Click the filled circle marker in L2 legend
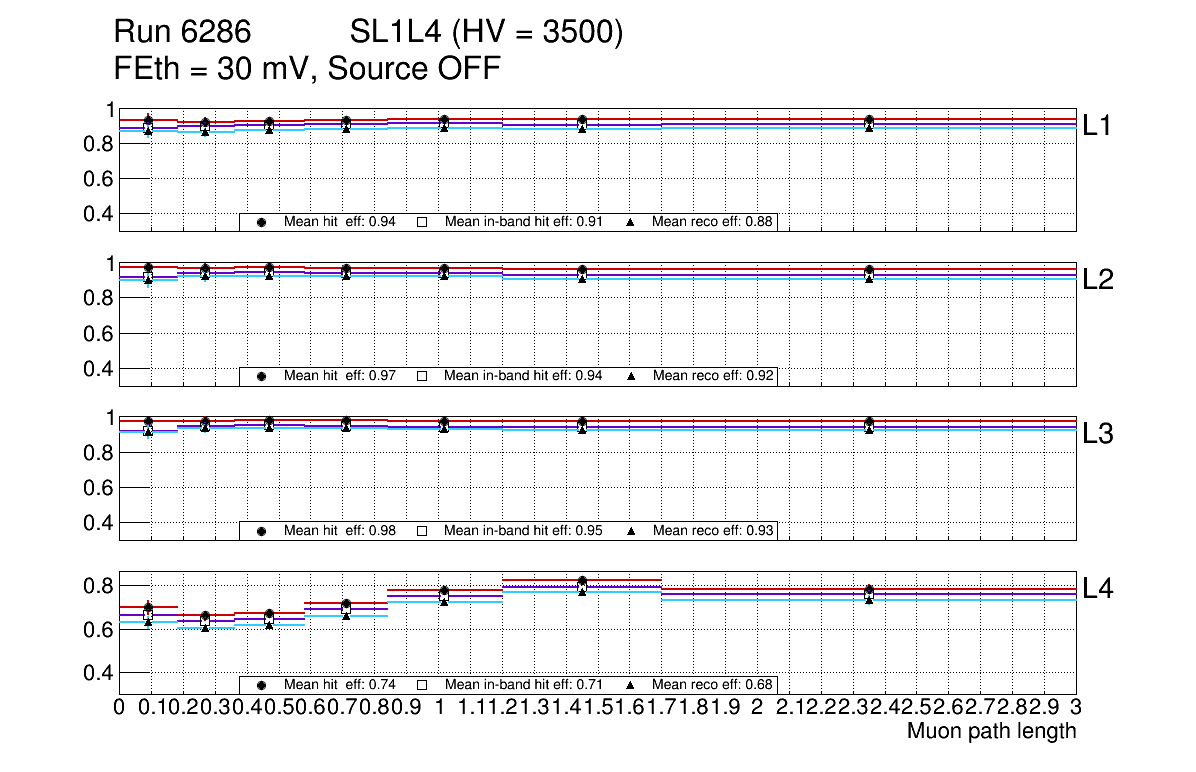The width and height of the screenshot is (1196, 772). click(x=262, y=376)
